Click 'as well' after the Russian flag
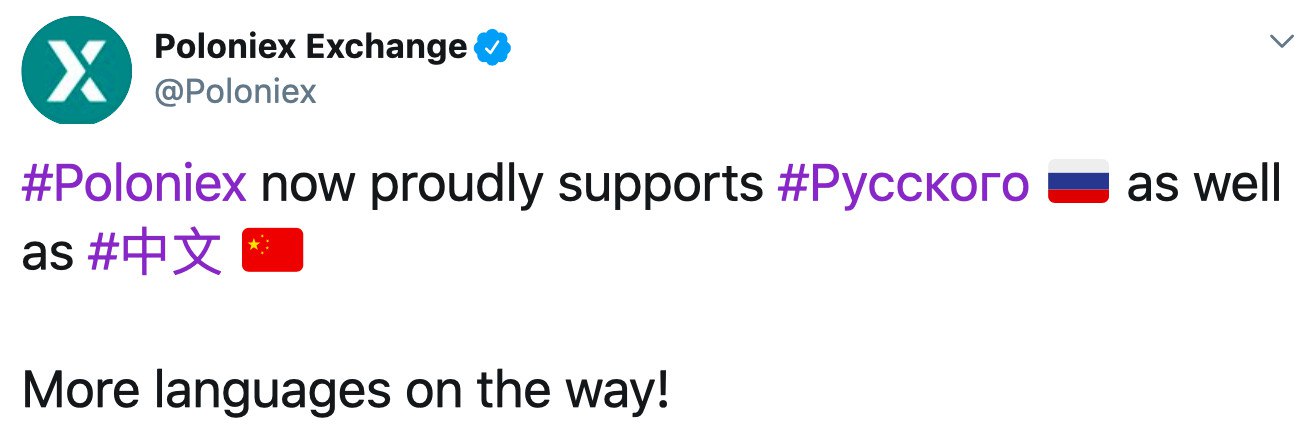 (1203, 185)
